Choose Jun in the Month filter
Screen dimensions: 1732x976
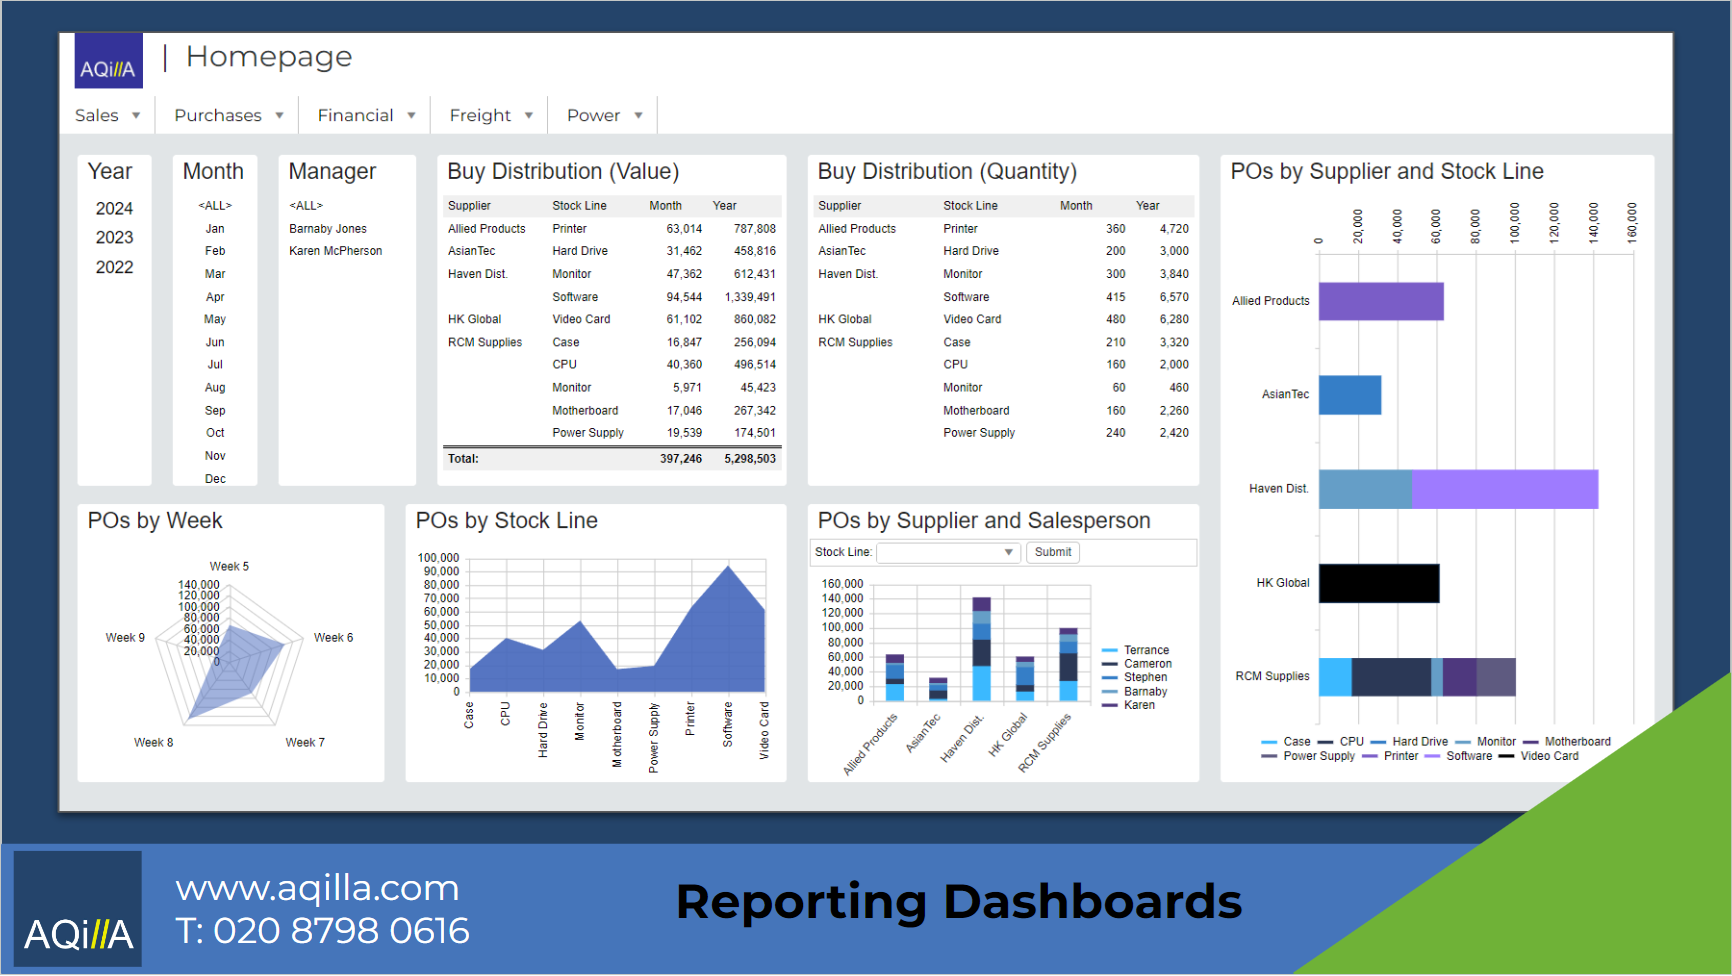coord(215,342)
